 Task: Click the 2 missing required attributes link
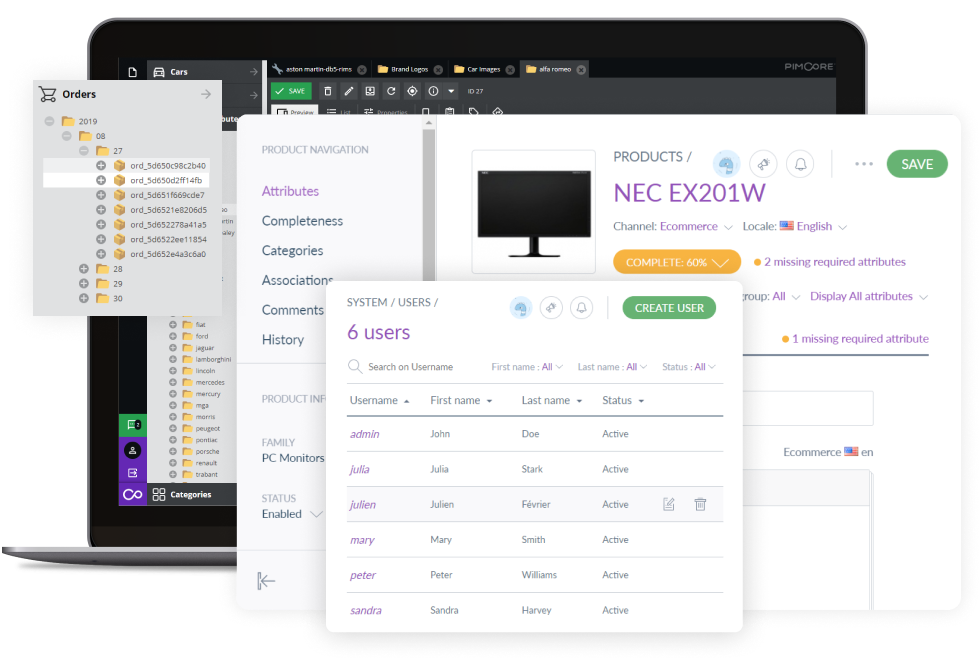click(x=834, y=262)
